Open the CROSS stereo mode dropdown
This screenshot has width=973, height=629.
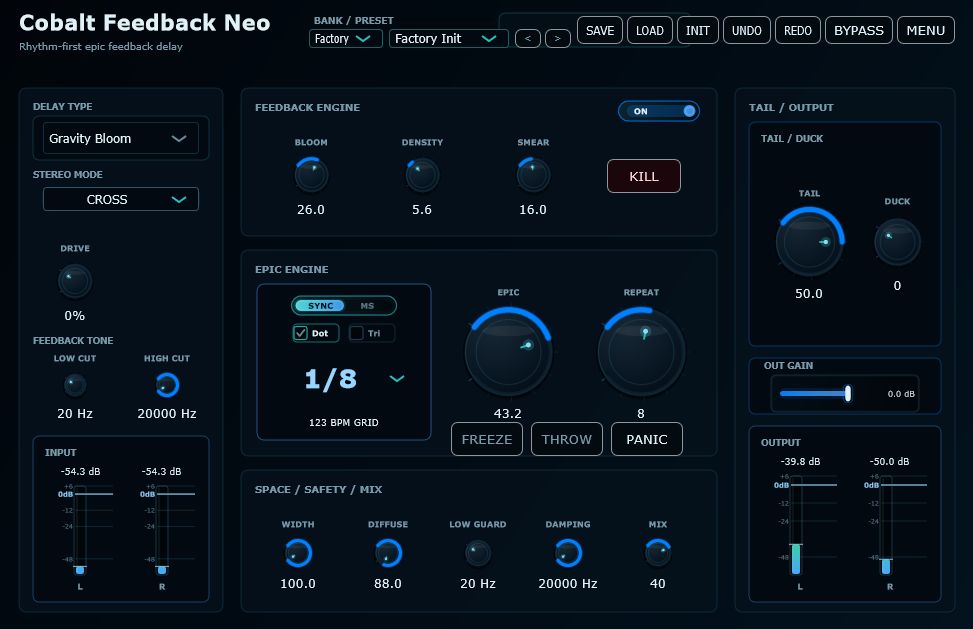(x=120, y=199)
